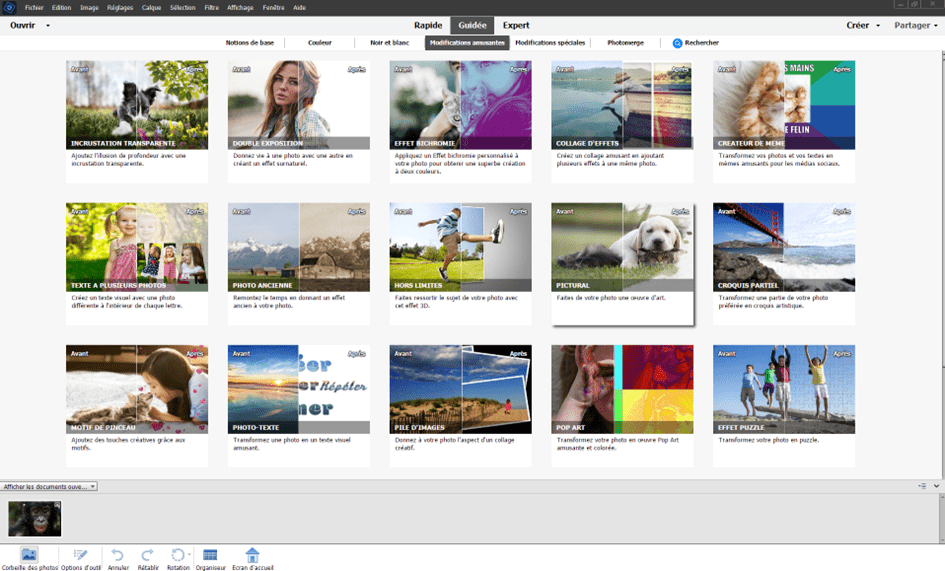Viewport: 945px width, 571px height.
Task: Select the Modifications amusantes category
Action: coord(467,43)
